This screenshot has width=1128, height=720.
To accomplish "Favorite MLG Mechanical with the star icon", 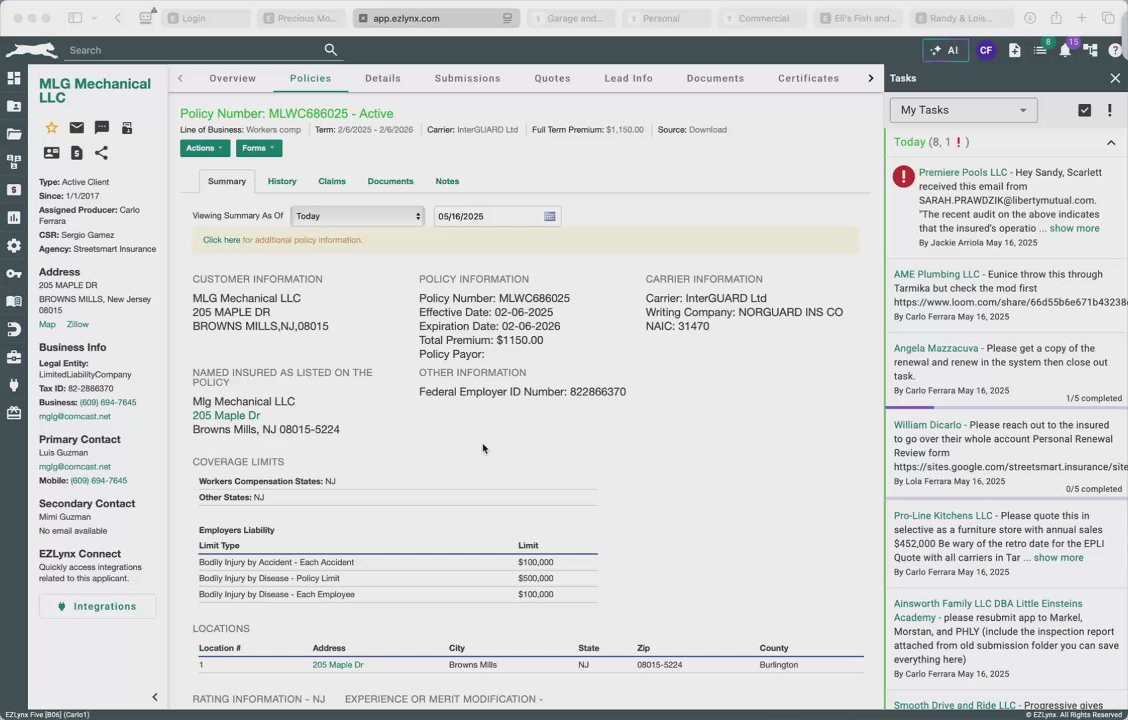I will [51, 128].
